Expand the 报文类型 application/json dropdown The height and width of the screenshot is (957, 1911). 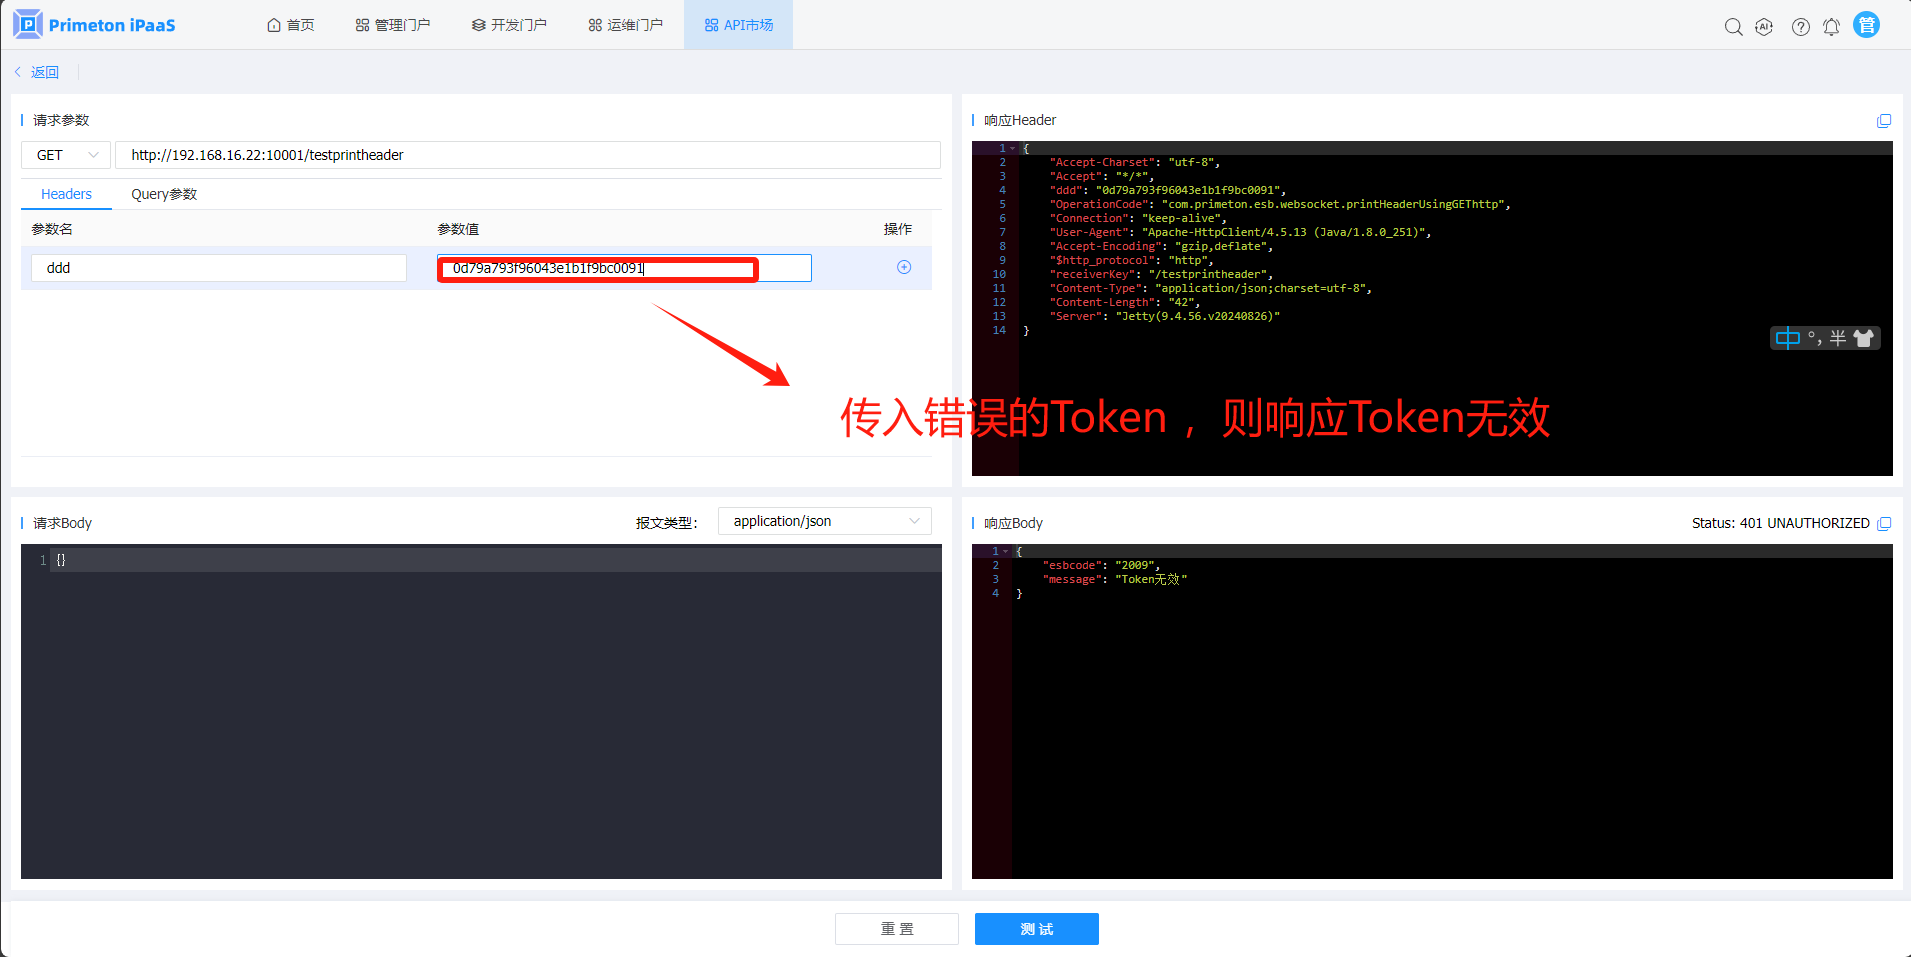tap(824, 521)
